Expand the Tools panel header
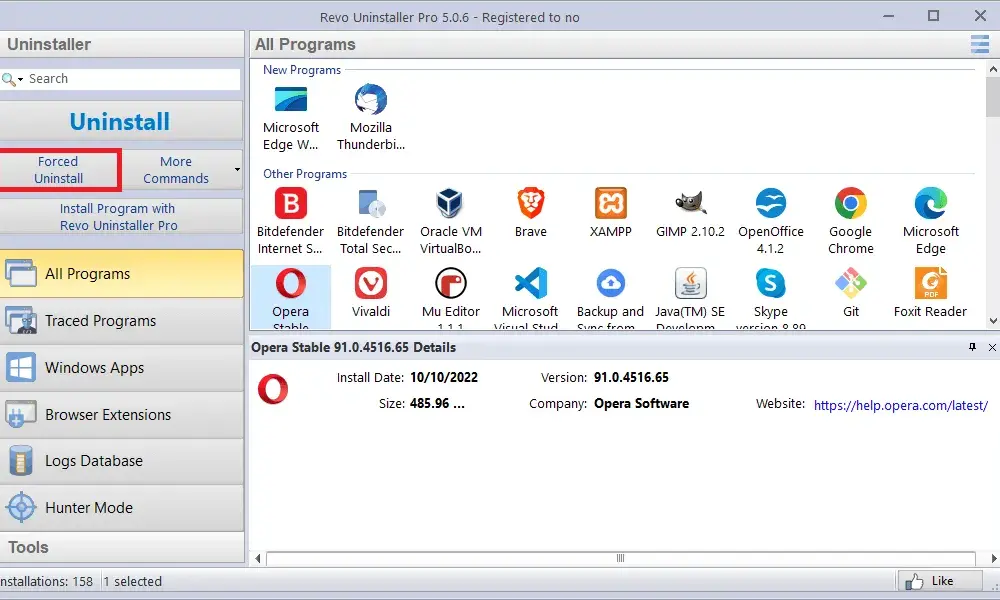The width and height of the screenshot is (1000, 600). click(121, 547)
